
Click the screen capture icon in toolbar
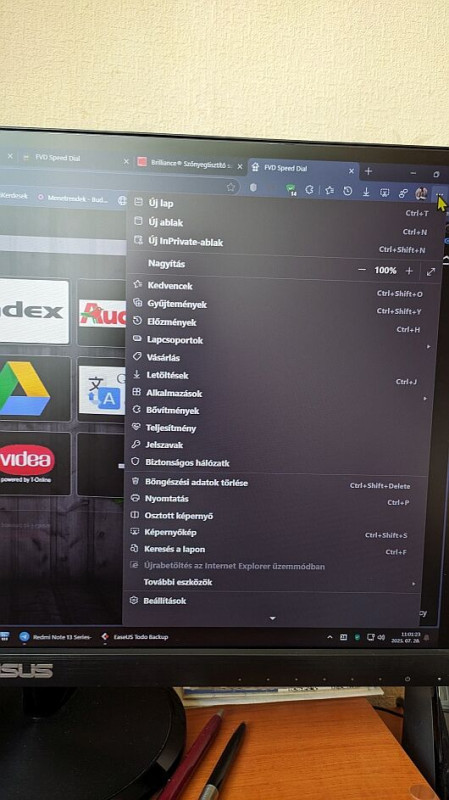384,192
